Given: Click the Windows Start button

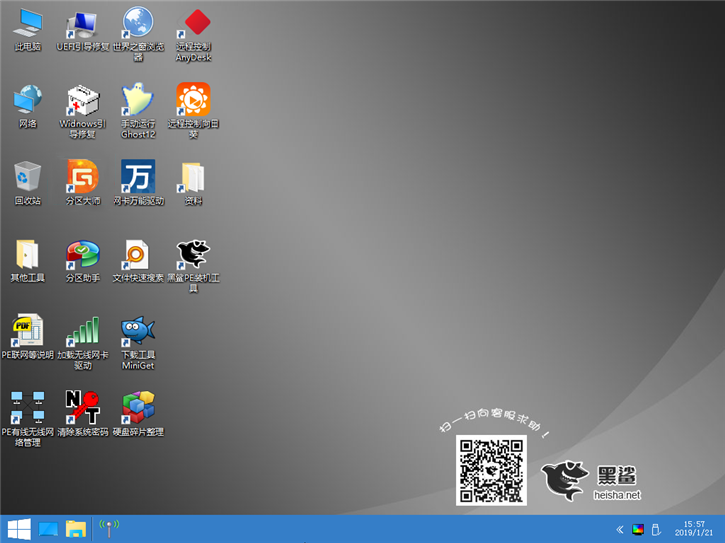Looking at the screenshot, I should coord(18,529).
